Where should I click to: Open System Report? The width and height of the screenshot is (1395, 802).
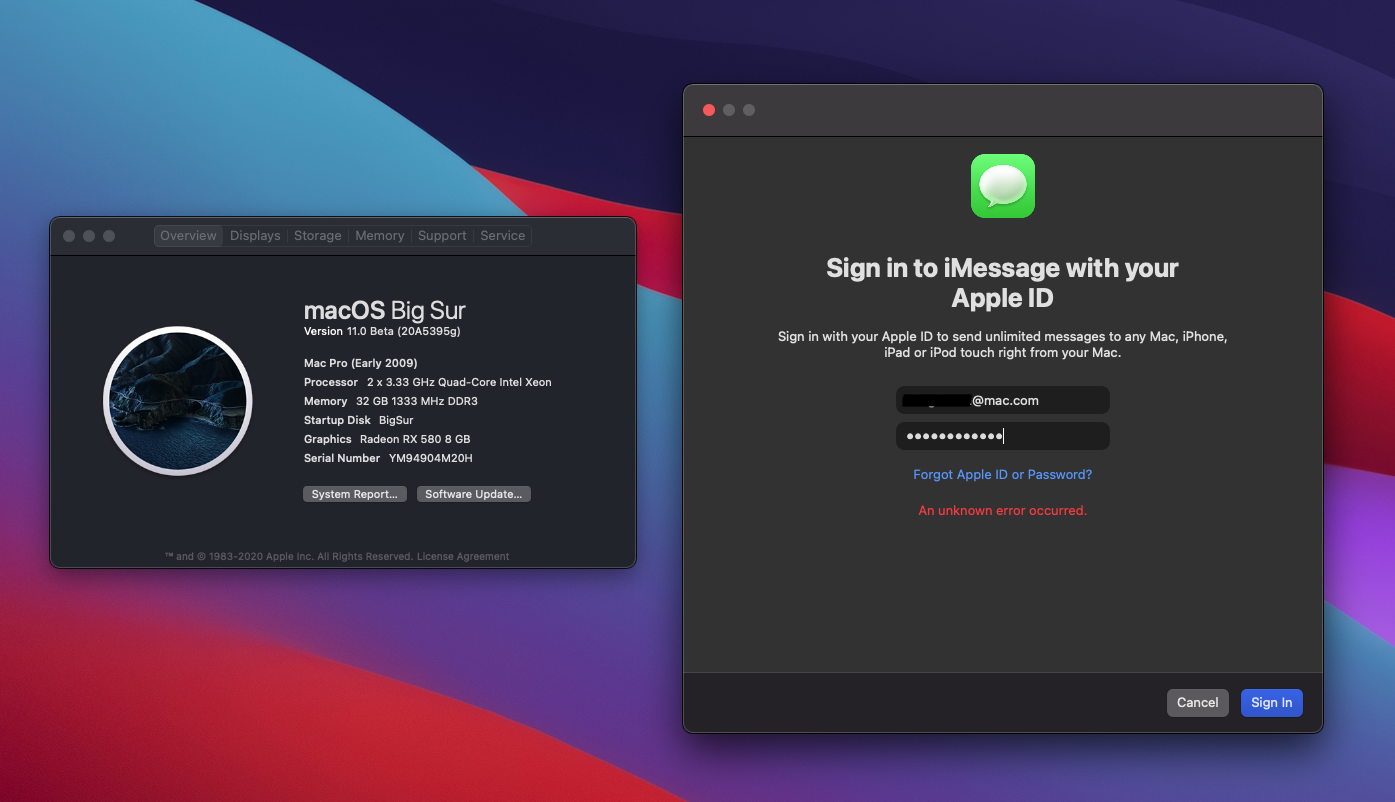point(354,494)
